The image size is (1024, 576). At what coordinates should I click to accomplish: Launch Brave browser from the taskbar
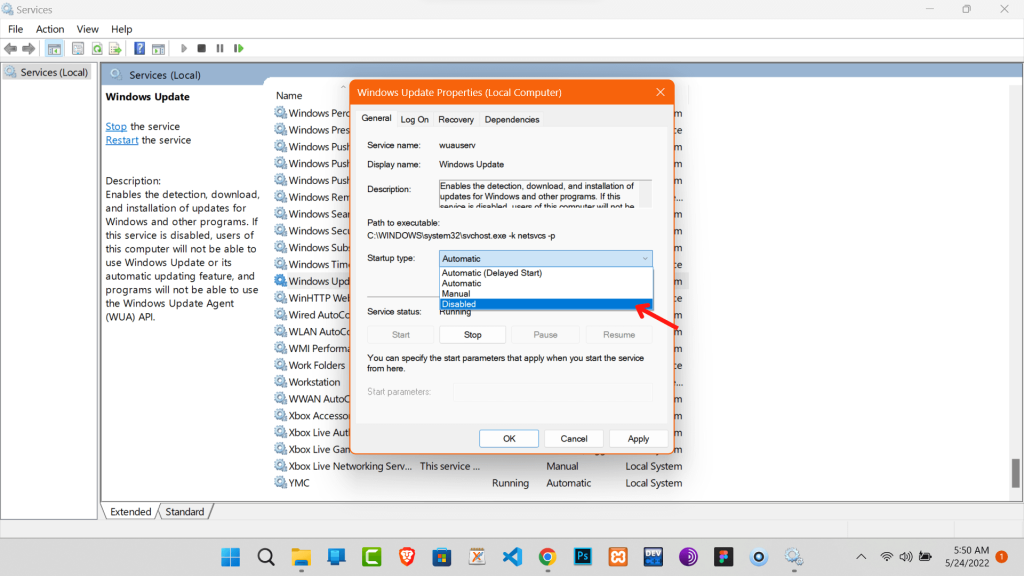407,557
